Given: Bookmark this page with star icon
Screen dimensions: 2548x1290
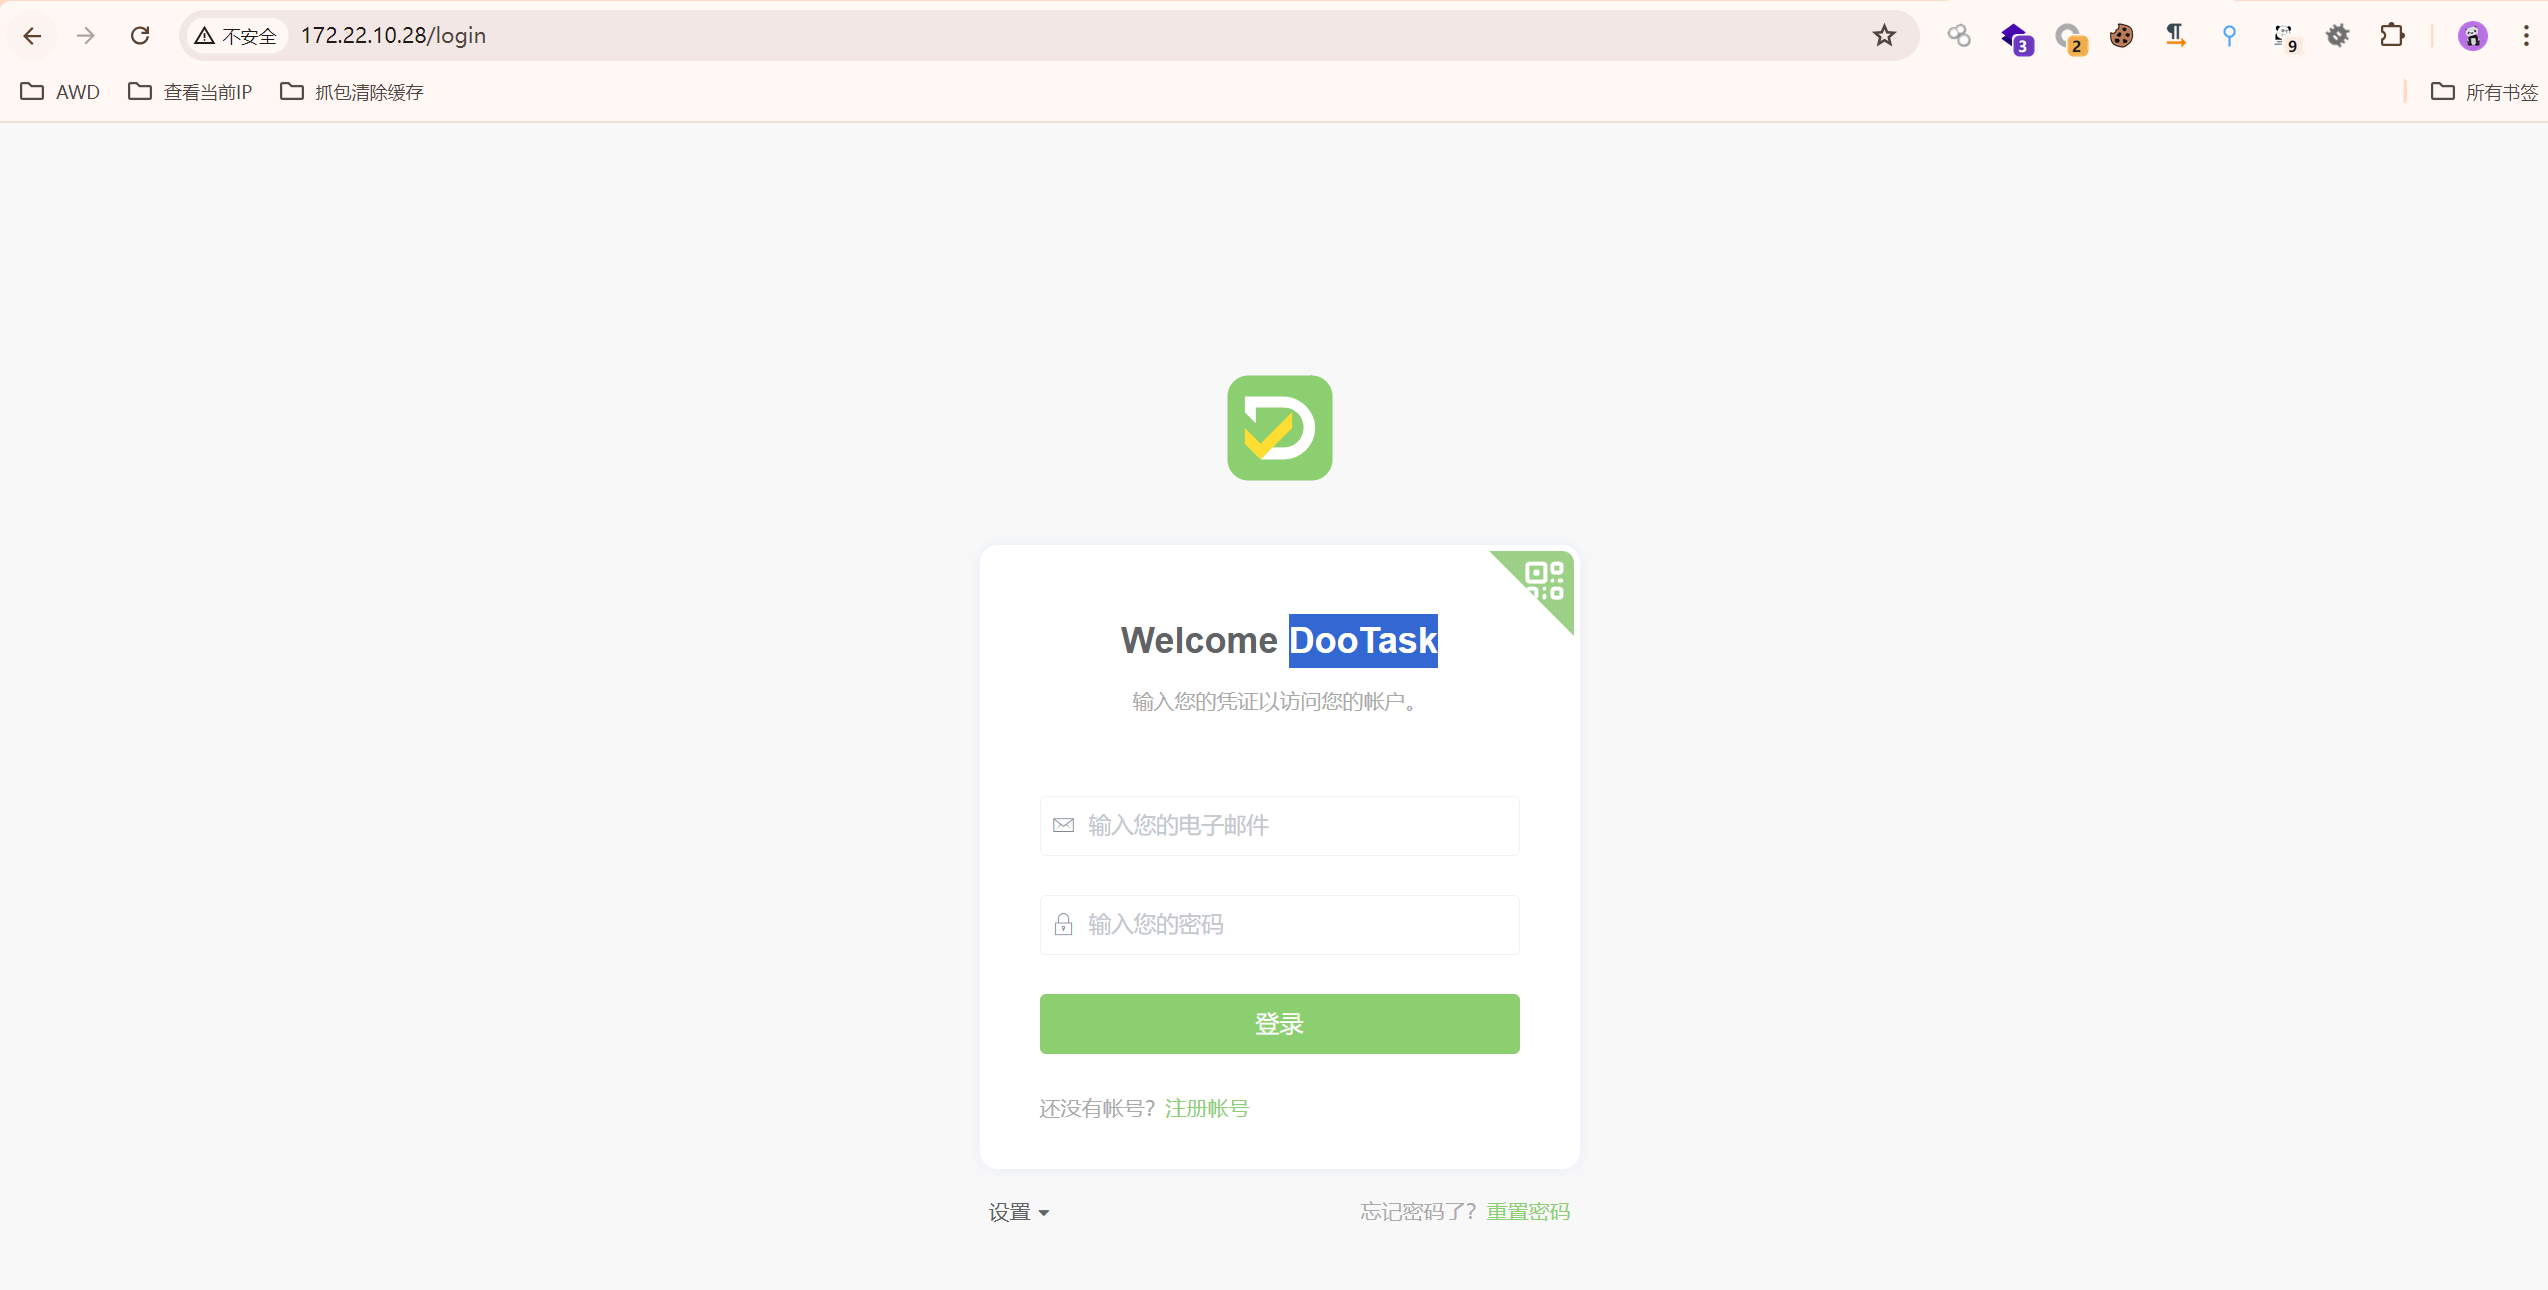Looking at the screenshot, I should [1884, 36].
